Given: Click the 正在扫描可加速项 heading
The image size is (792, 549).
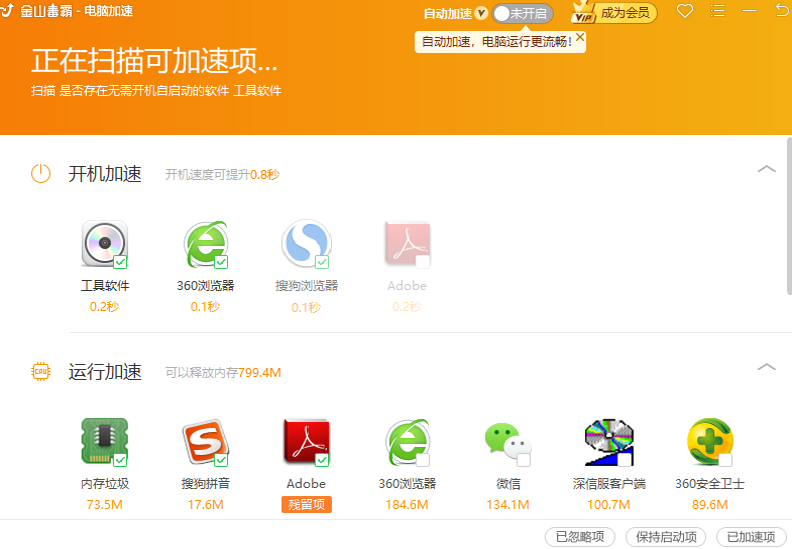Looking at the screenshot, I should [x=155, y=61].
